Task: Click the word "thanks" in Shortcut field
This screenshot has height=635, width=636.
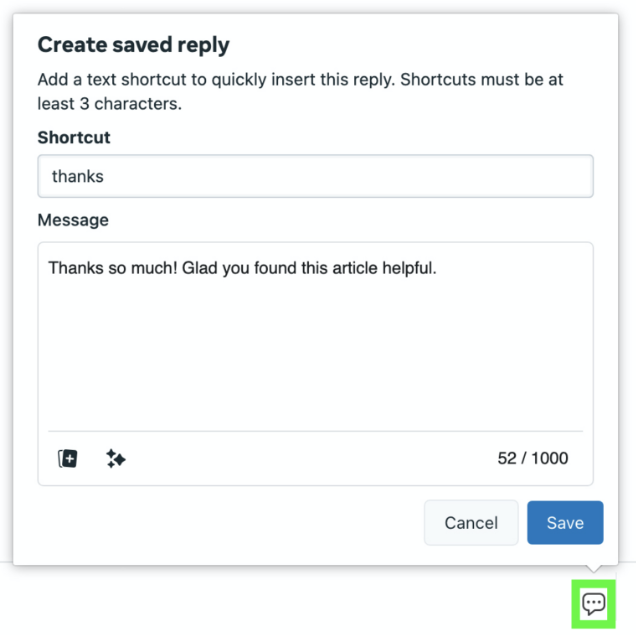Action: (78, 177)
